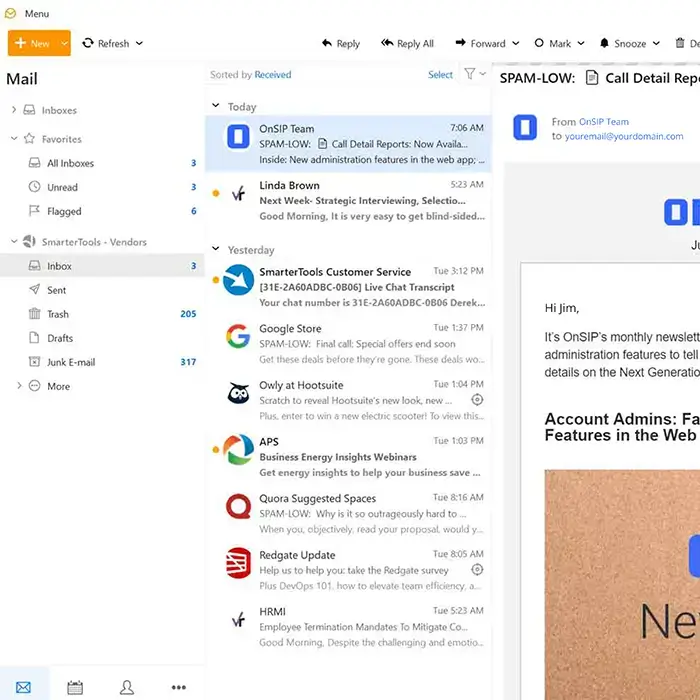This screenshot has width=700, height=700.
Task: Click the Forward arrow icon
Action: [460, 43]
